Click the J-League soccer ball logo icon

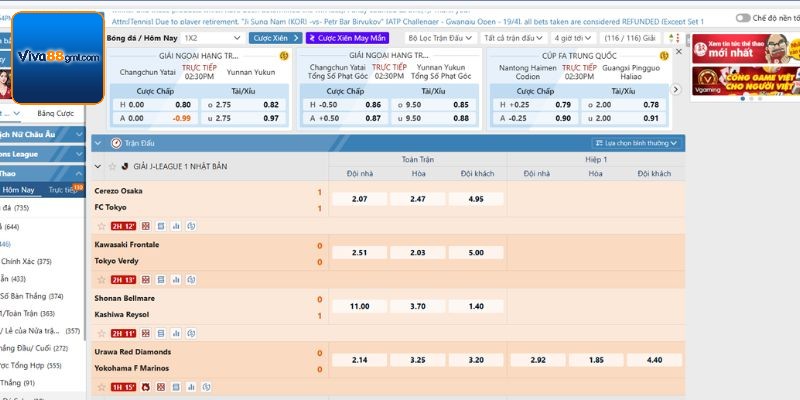(125, 166)
